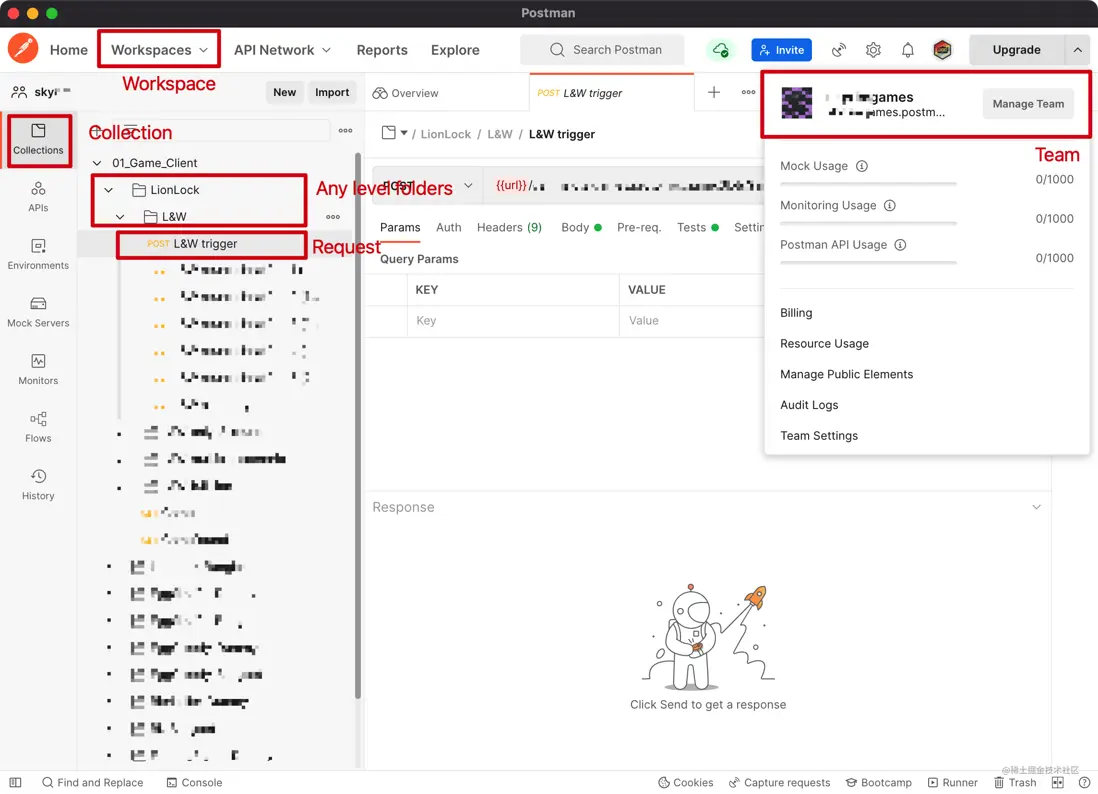The image size is (1098, 794).
Task: Select the Pre-req. tab
Action: [x=639, y=227]
